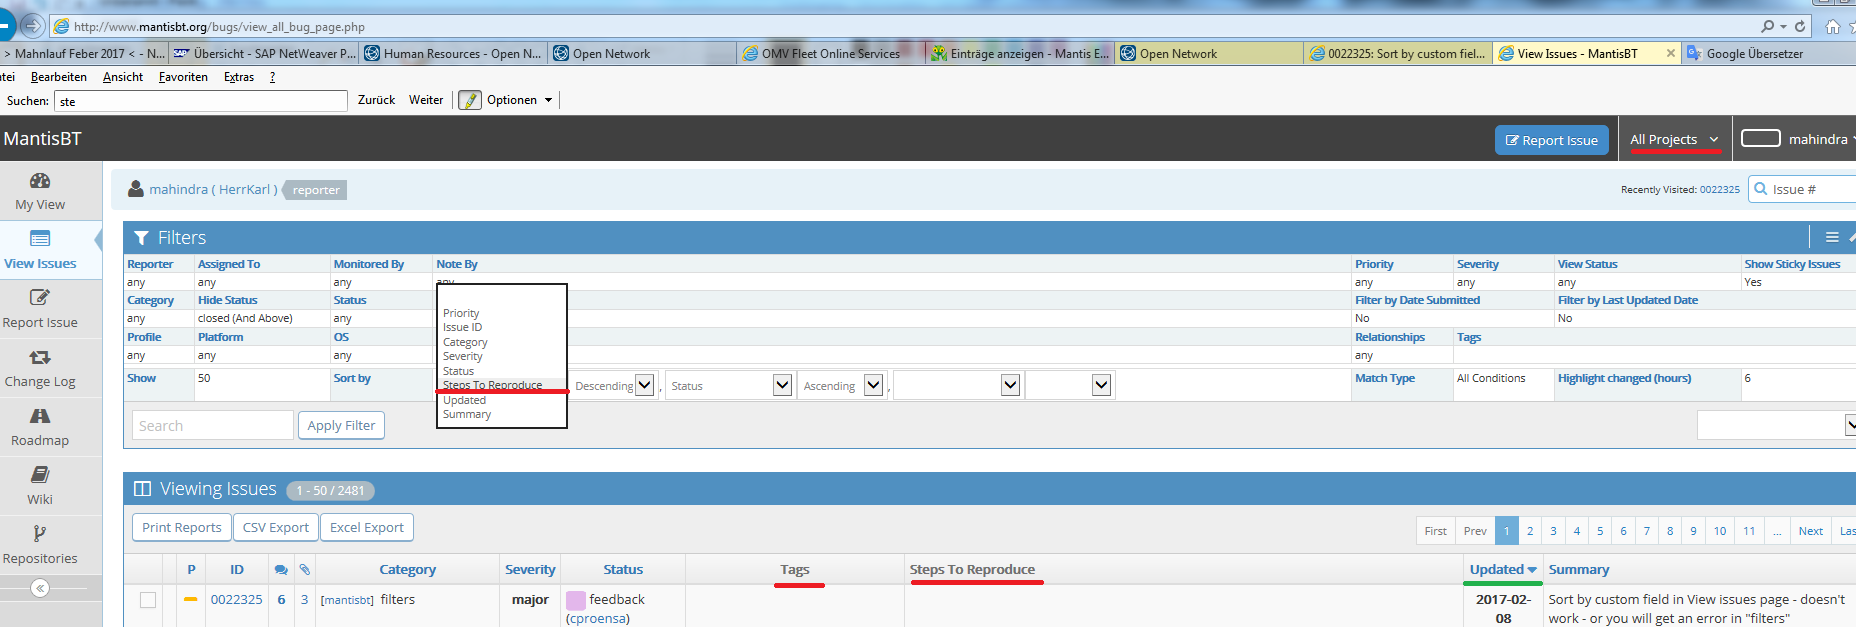Open issue 0022325 link
This screenshot has width=1856, height=627.
tap(236, 600)
